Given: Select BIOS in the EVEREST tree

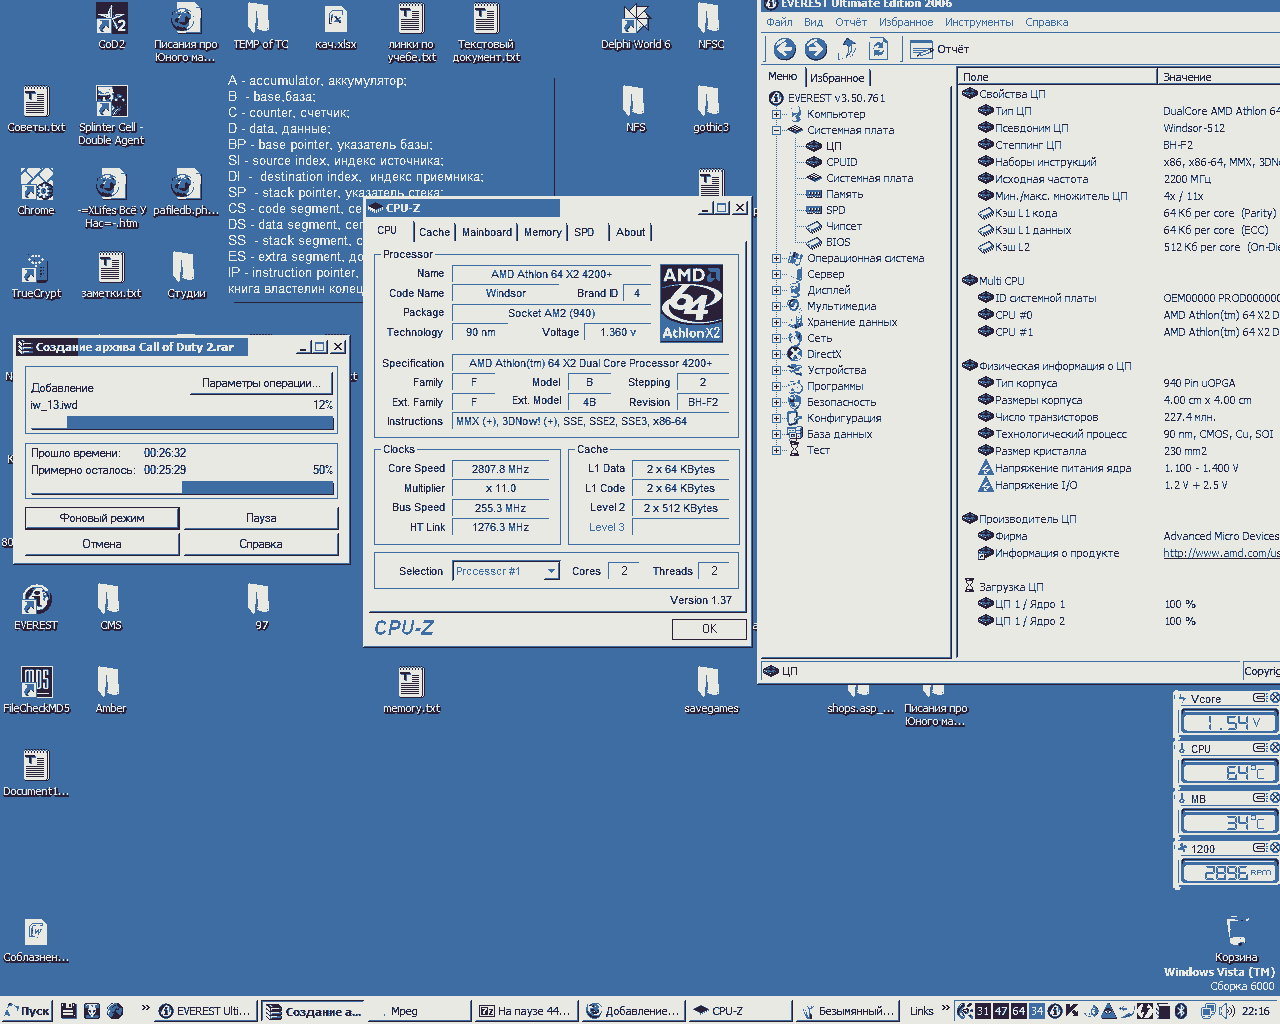Looking at the screenshot, I should 838,242.
